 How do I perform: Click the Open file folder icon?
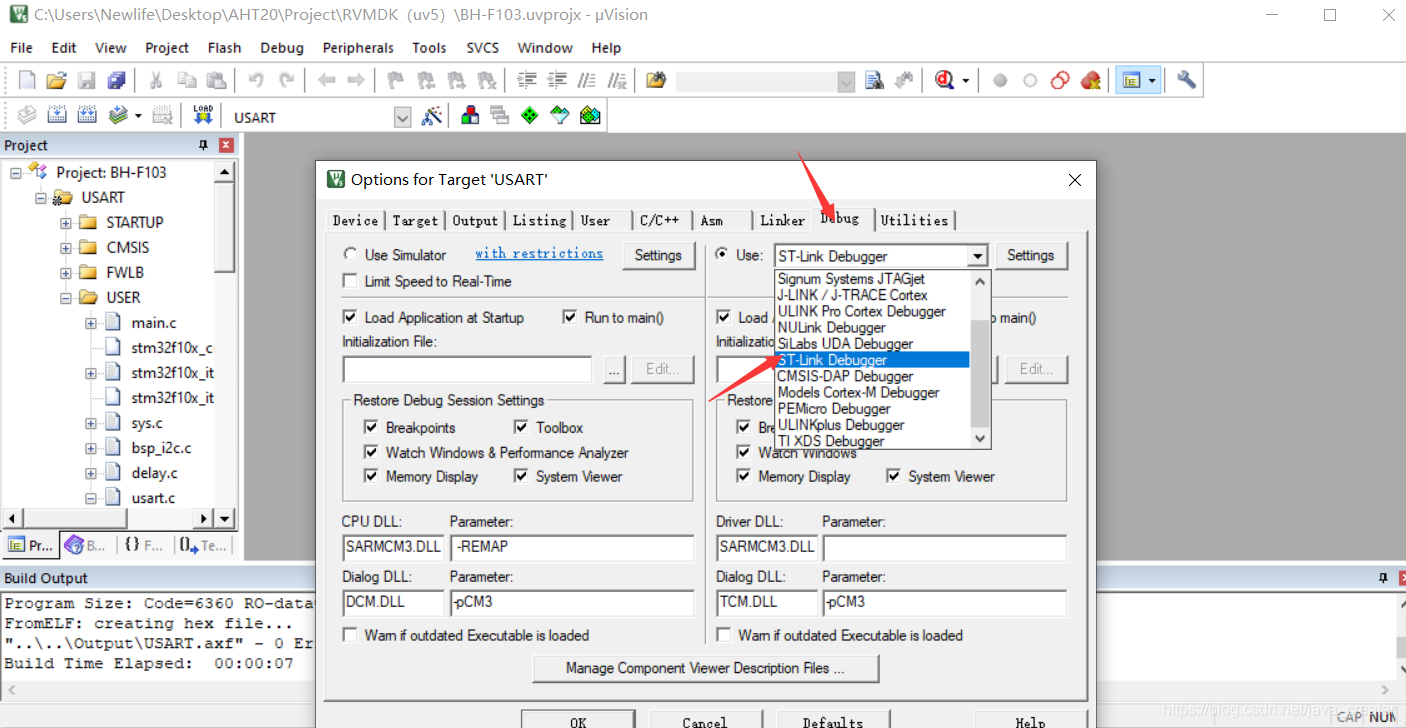[x=57, y=81]
